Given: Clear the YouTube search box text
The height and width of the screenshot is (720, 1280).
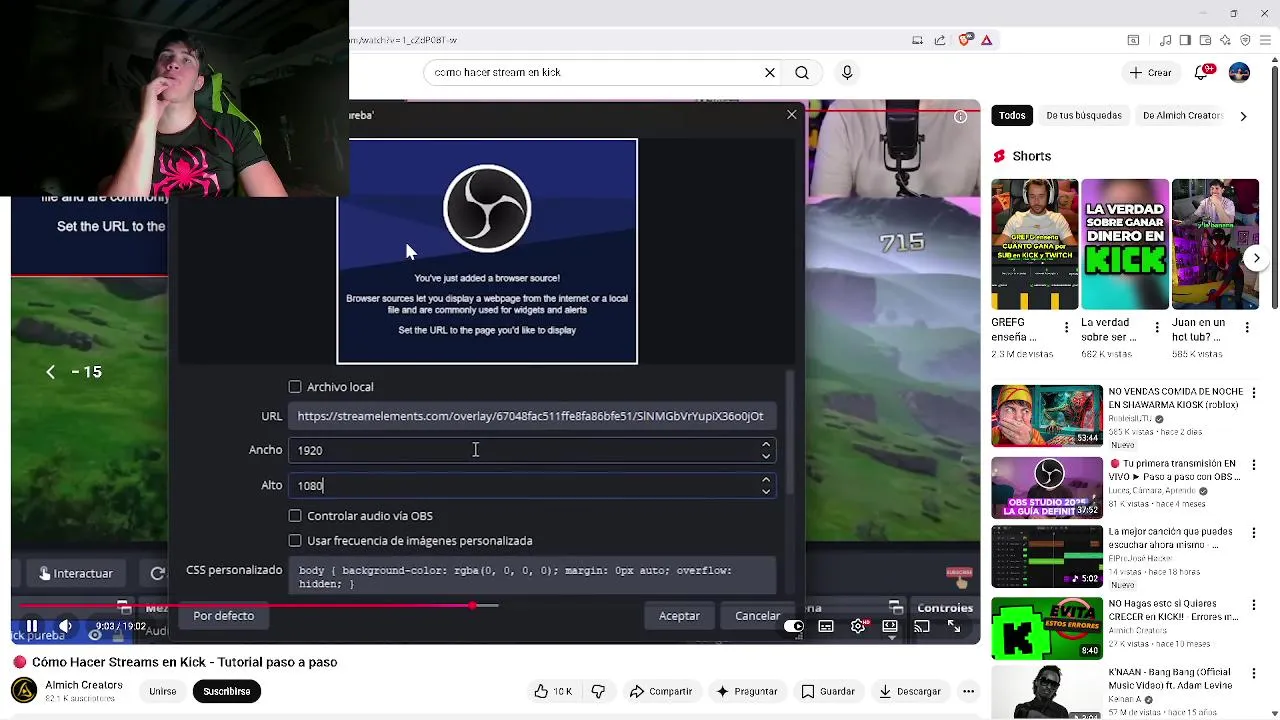Looking at the screenshot, I should 770,72.
